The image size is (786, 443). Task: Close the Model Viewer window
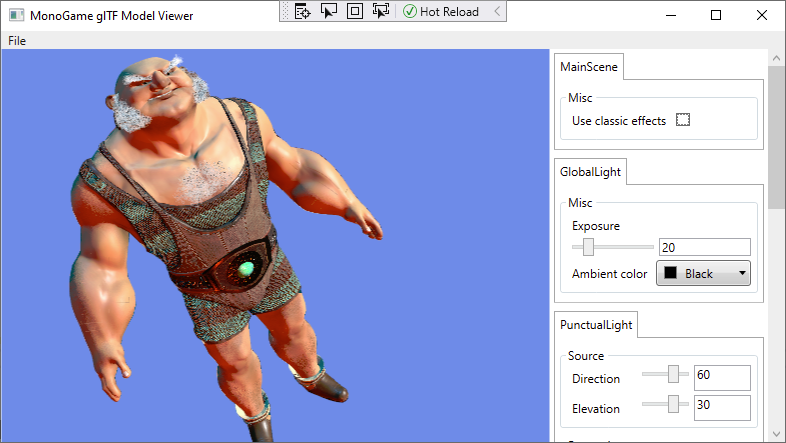(761, 15)
